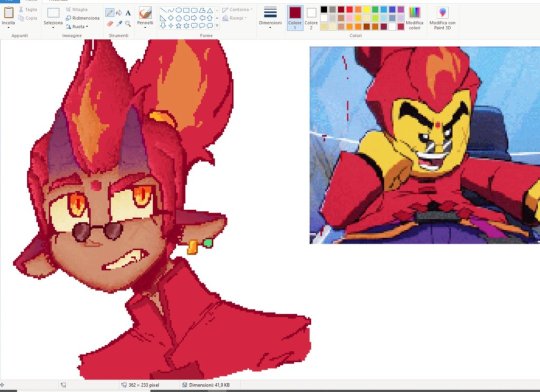
Task: Choose the Right arrow shape
Action: [x=194, y=18]
